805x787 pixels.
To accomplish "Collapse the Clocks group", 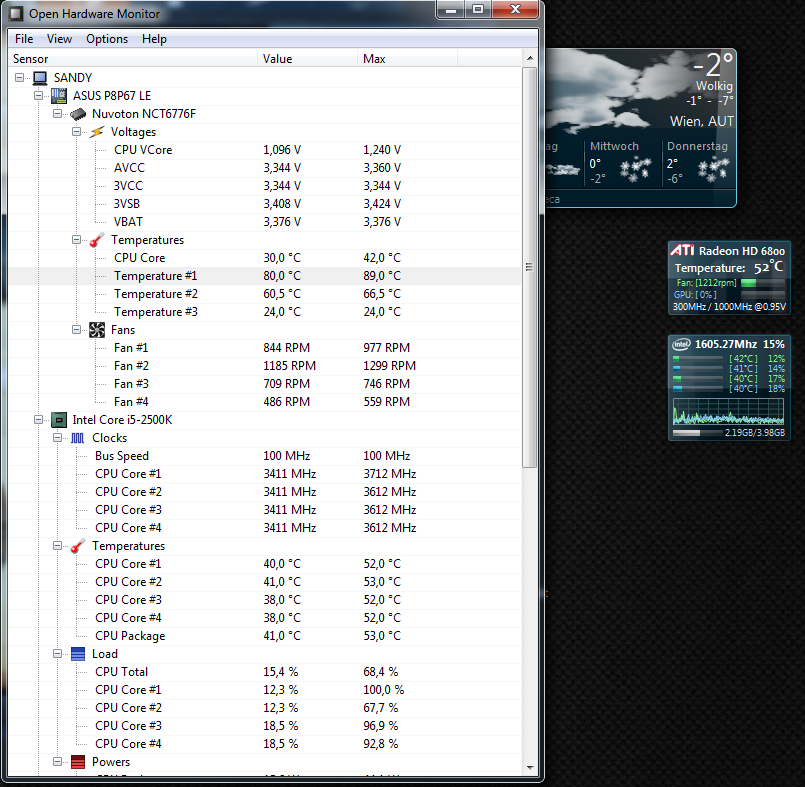I will click(58, 438).
